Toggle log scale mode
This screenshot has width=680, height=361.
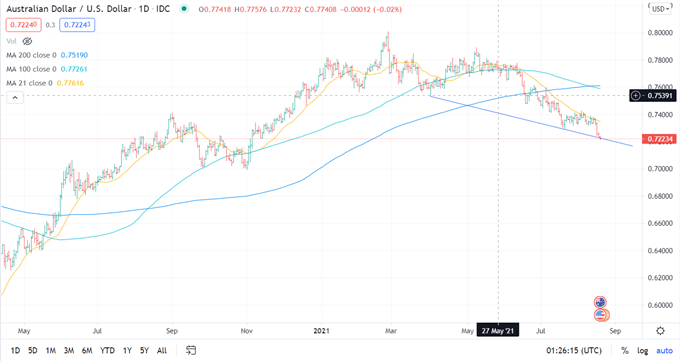pyautogui.click(x=642, y=350)
